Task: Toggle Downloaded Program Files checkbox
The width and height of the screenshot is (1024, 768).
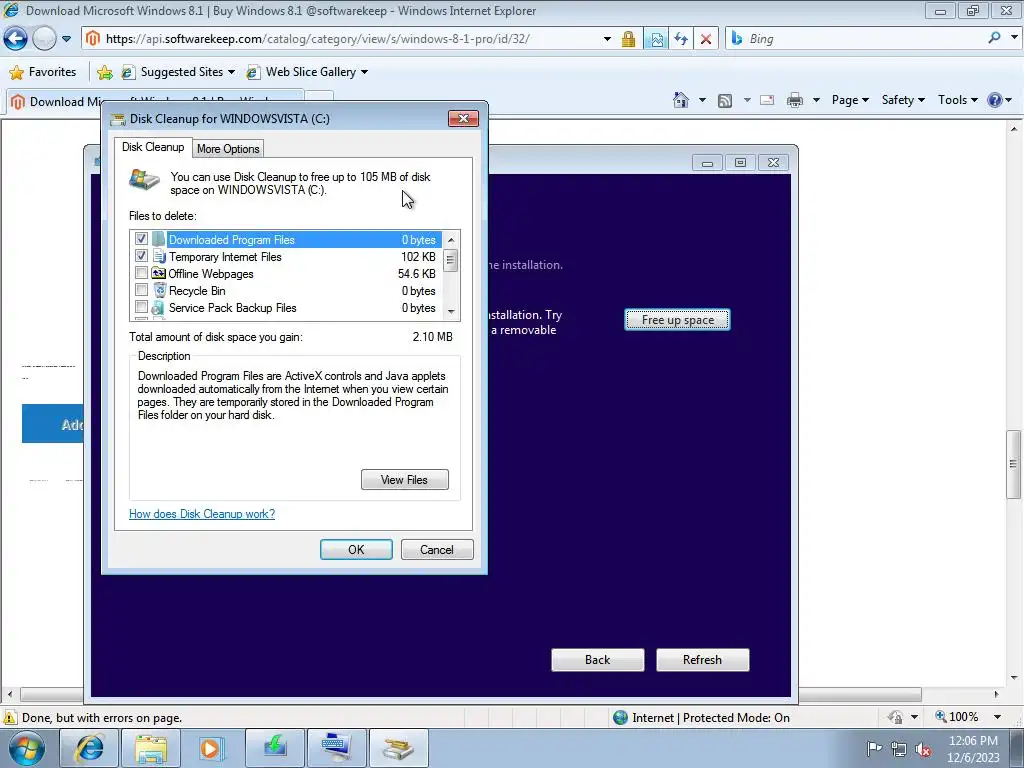Action: (x=141, y=239)
